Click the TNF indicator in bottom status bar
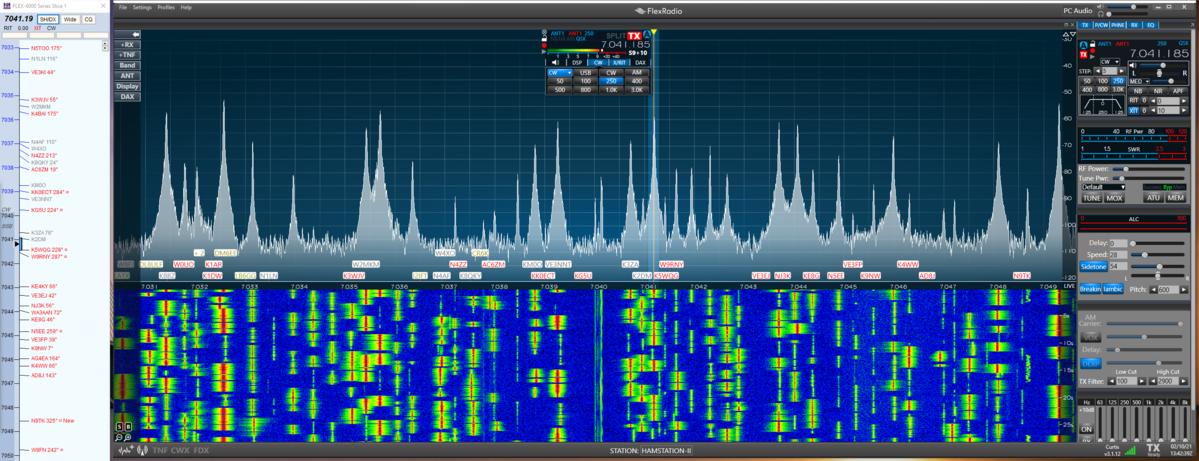Image resolution: width=1199 pixels, height=461 pixels. pyautogui.click(x=160, y=451)
